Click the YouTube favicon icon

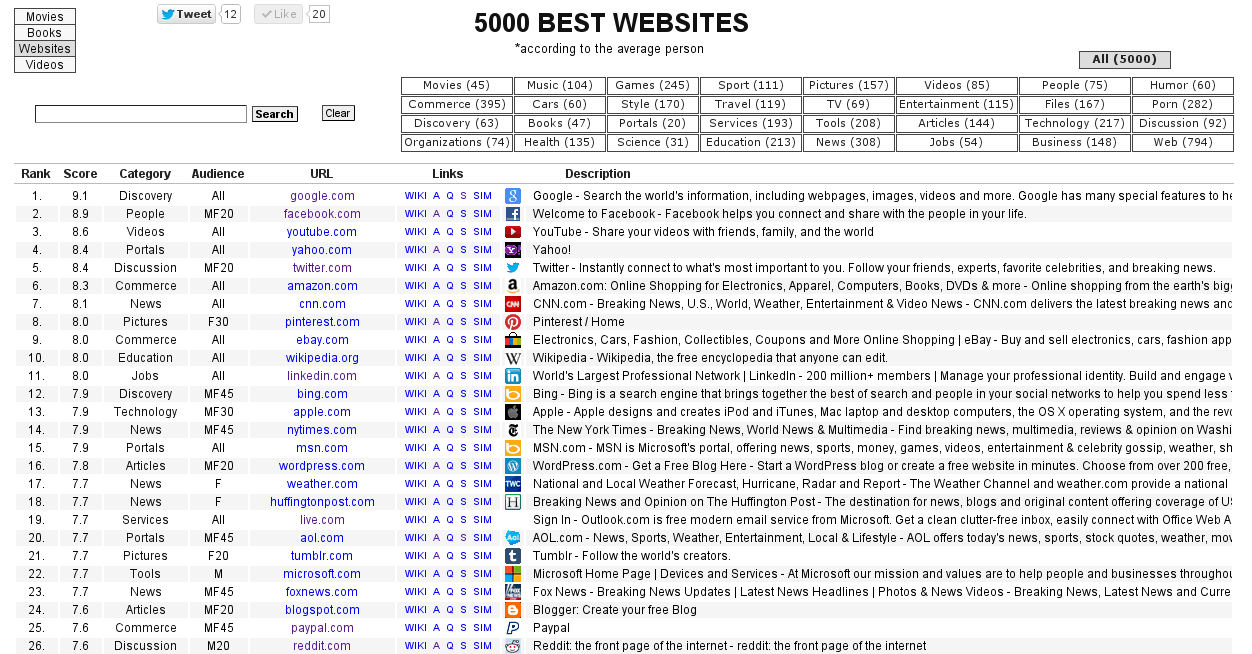513,232
